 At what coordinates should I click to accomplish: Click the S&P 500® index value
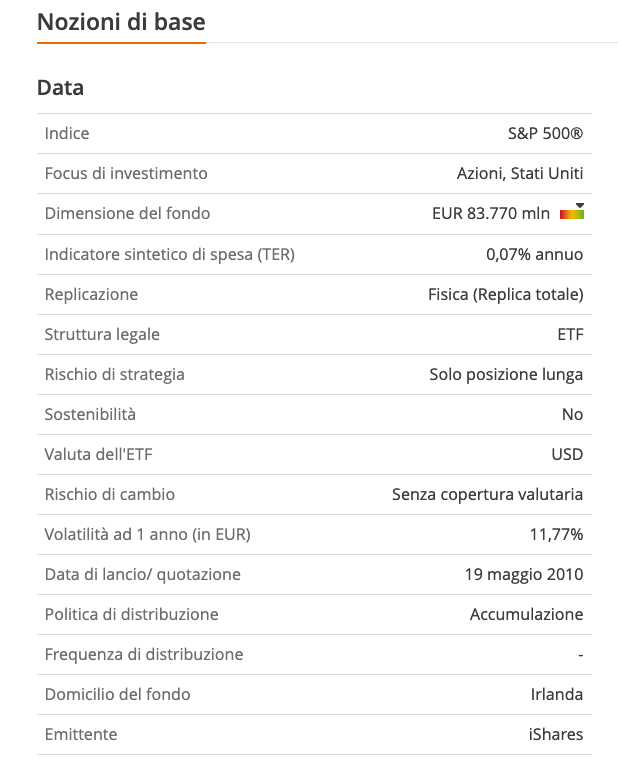click(x=545, y=133)
